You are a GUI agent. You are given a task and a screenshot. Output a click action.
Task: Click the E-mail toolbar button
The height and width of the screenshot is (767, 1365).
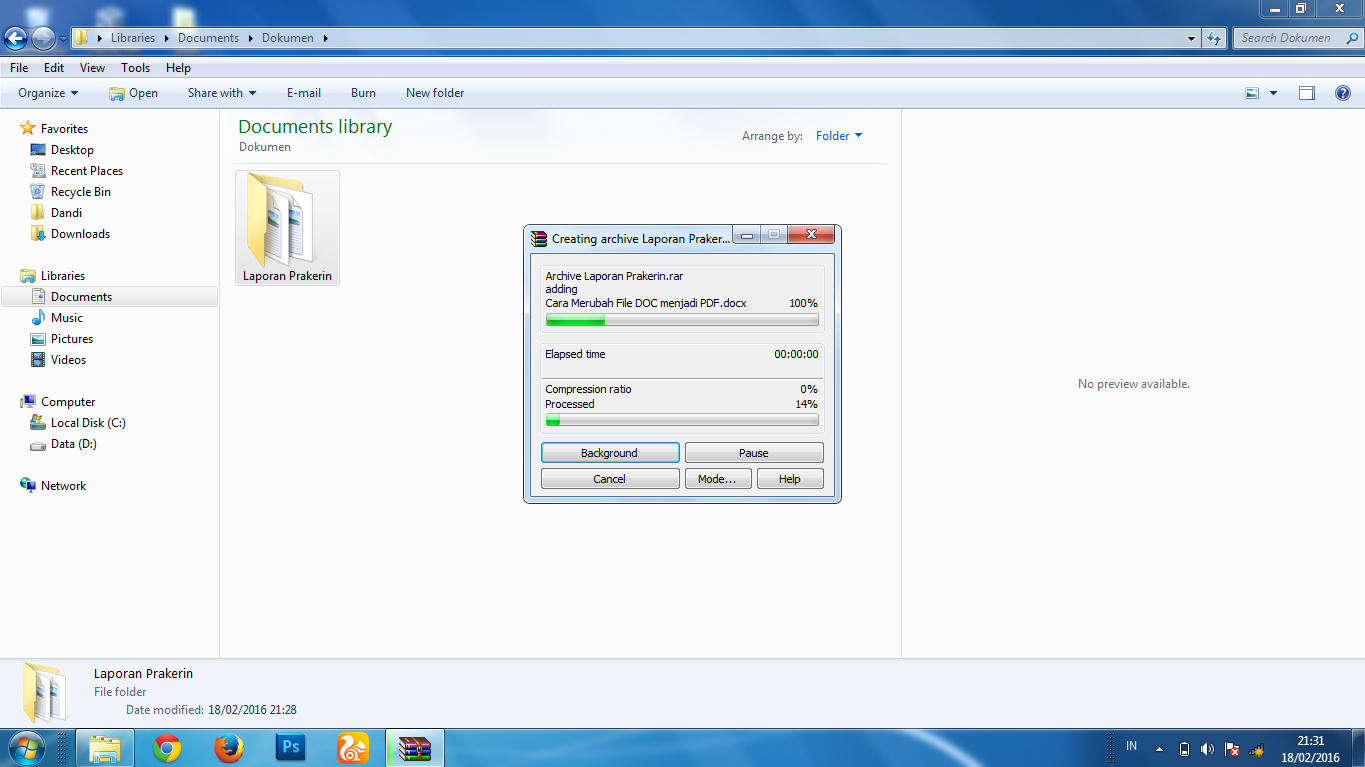tap(304, 93)
